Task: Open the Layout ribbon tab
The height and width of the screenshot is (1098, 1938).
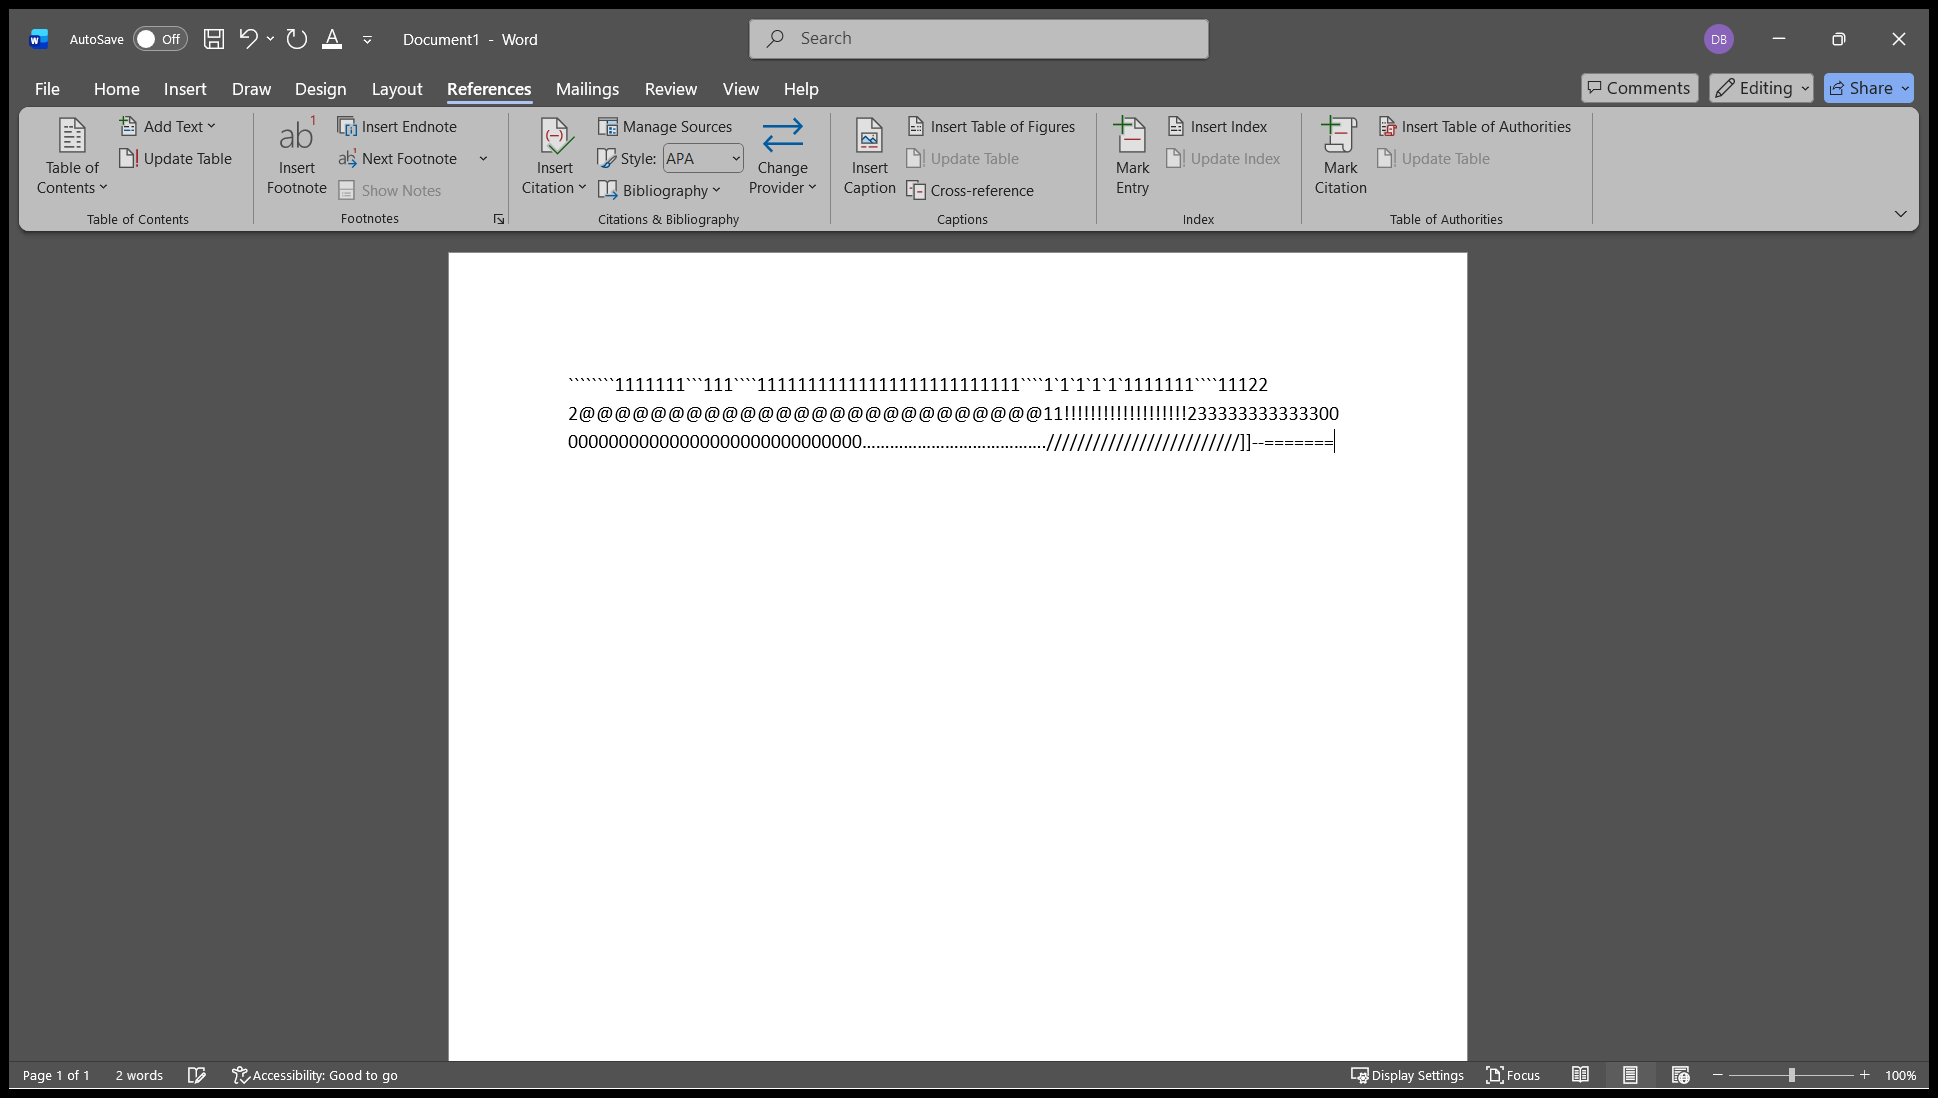Action: pos(397,89)
